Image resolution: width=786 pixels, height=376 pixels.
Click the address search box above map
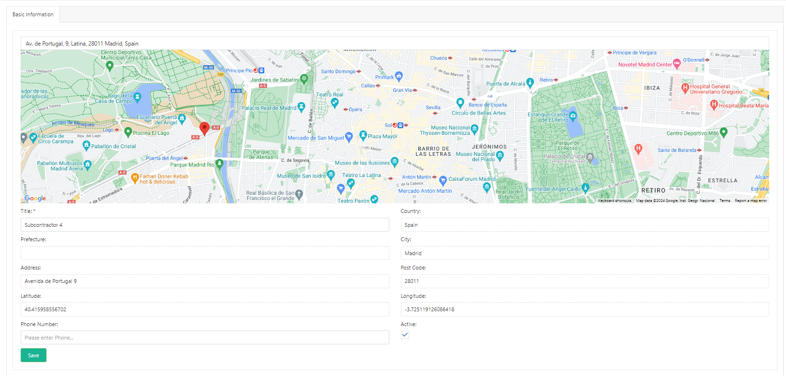pos(395,43)
